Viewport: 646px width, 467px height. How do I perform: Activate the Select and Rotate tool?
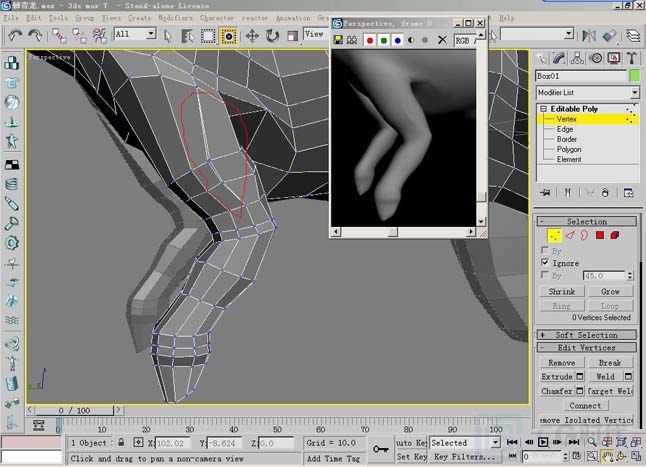[x=272, y=36]
